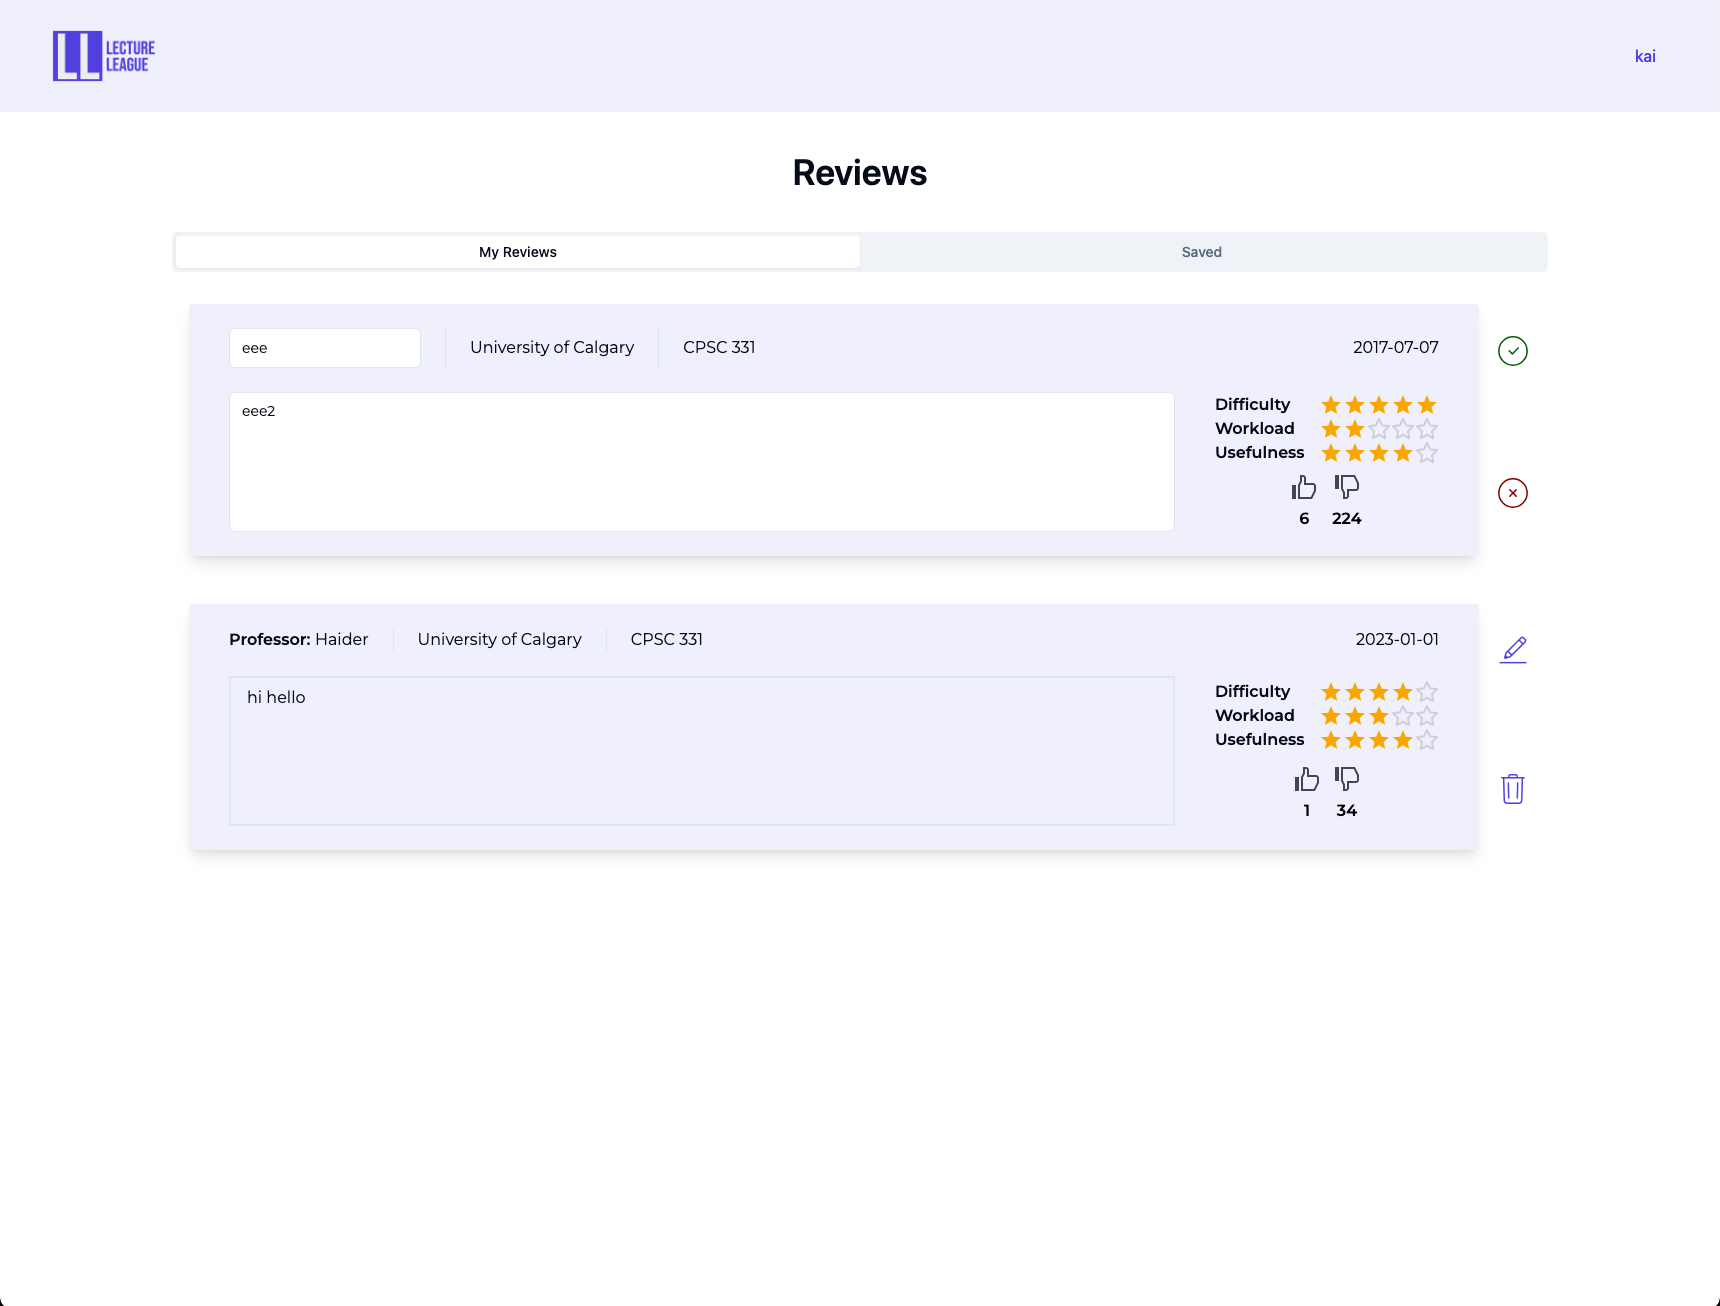This screenshot has height=1306, width=1720.
Task: Set Usefulness to fifth star in first review
Action: tap(1427, 453)
